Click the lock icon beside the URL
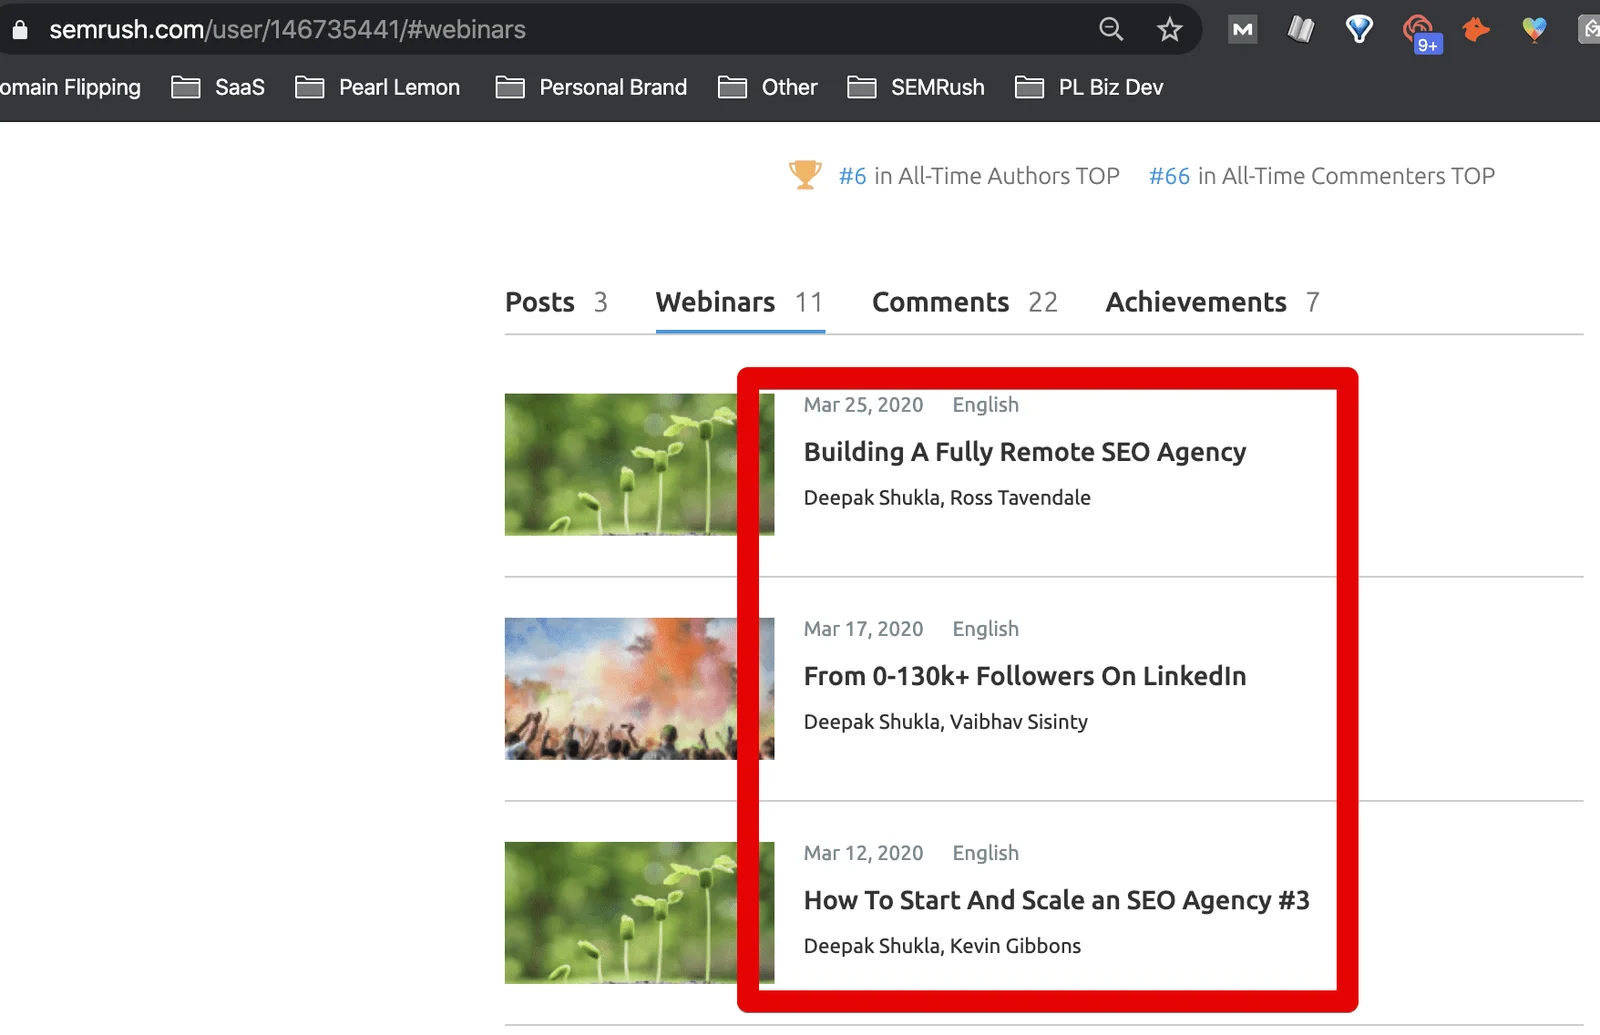 [20, 29]
